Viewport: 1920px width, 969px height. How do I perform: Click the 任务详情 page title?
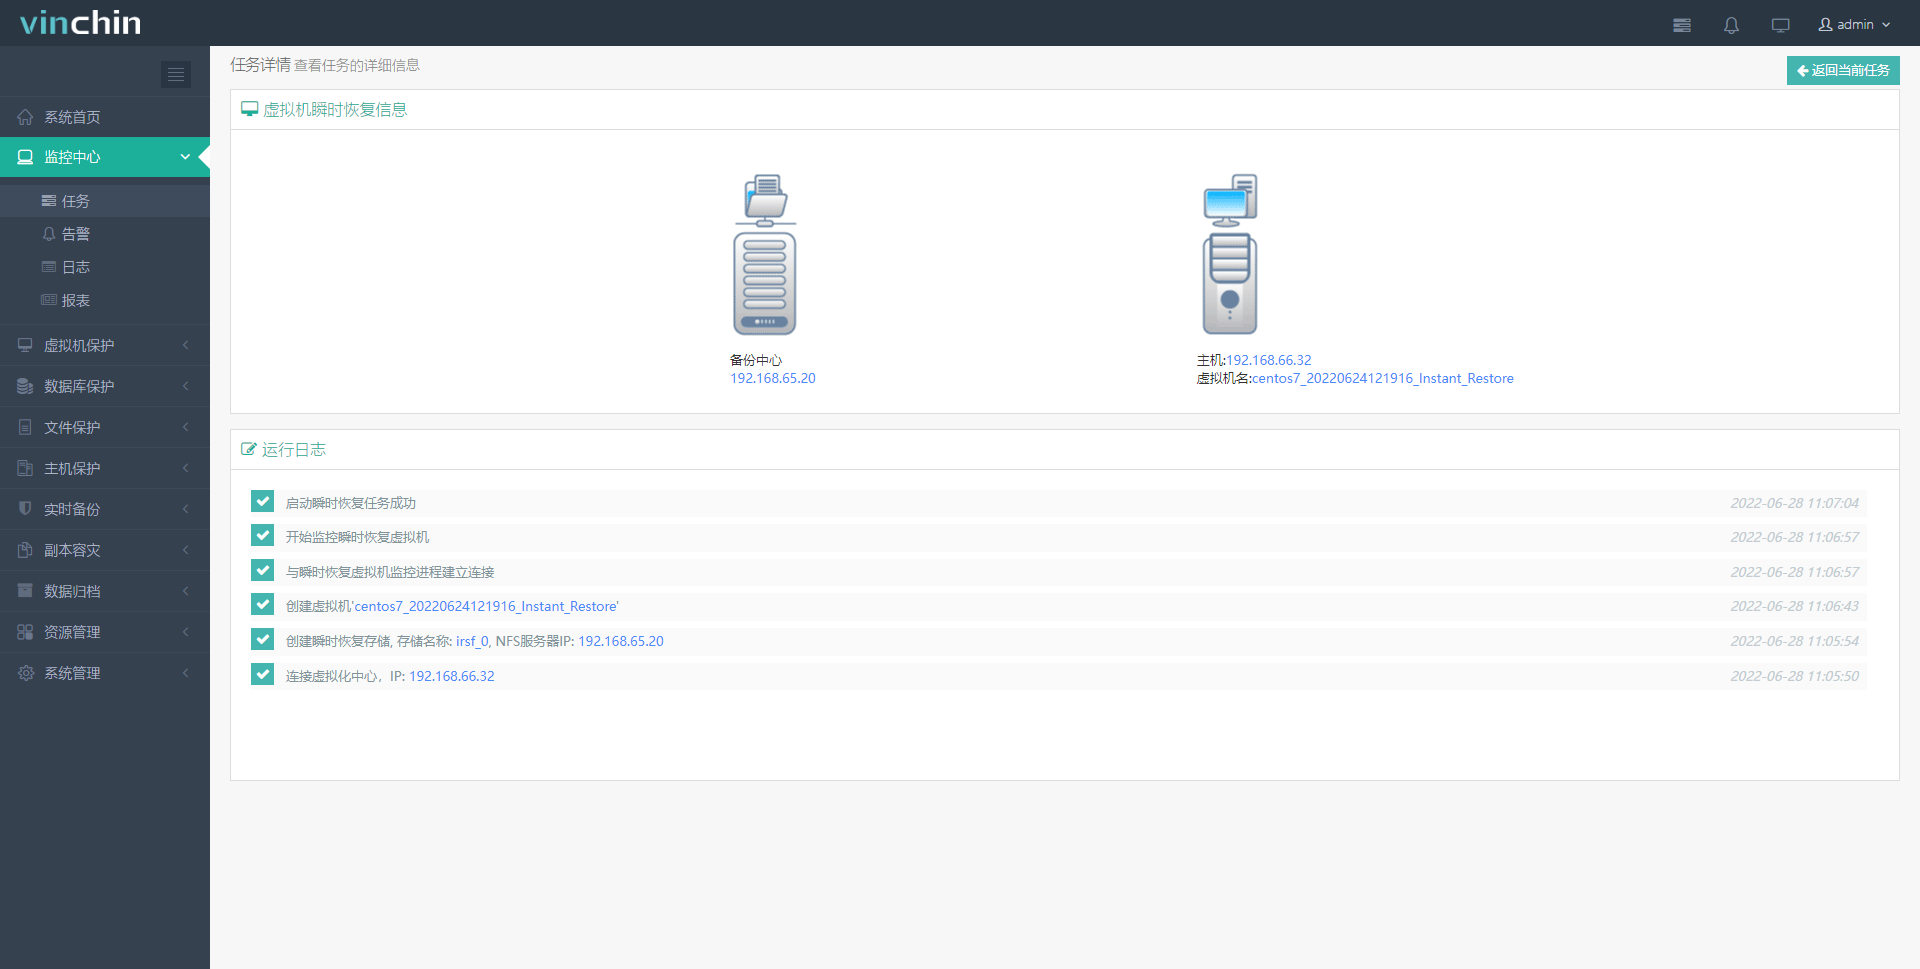click(261, 65)
